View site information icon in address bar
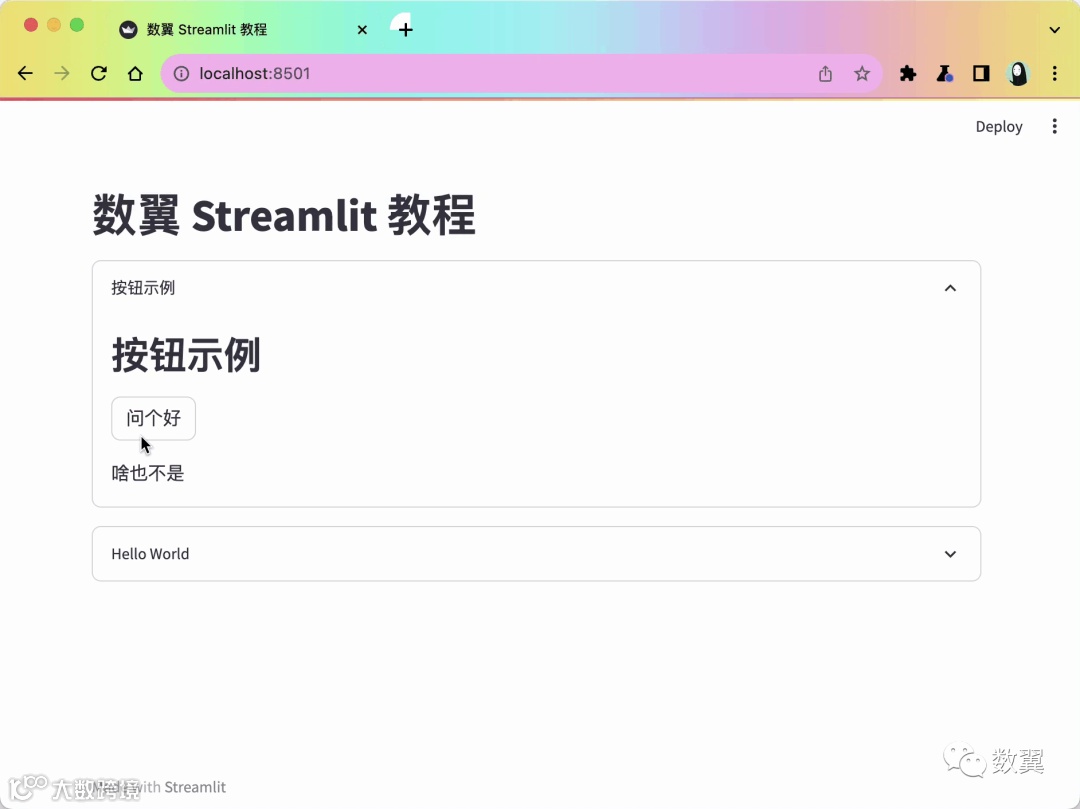 pos(181,74)
